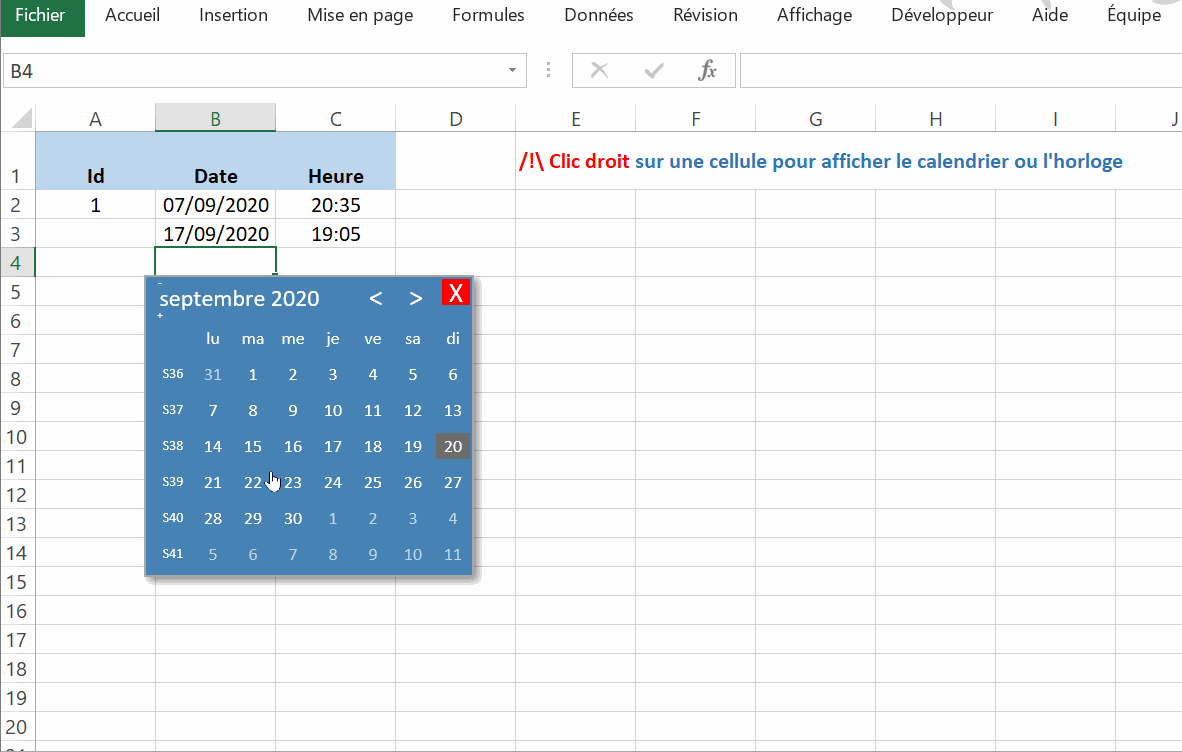Open the green Fichier menu

point(40,15)
